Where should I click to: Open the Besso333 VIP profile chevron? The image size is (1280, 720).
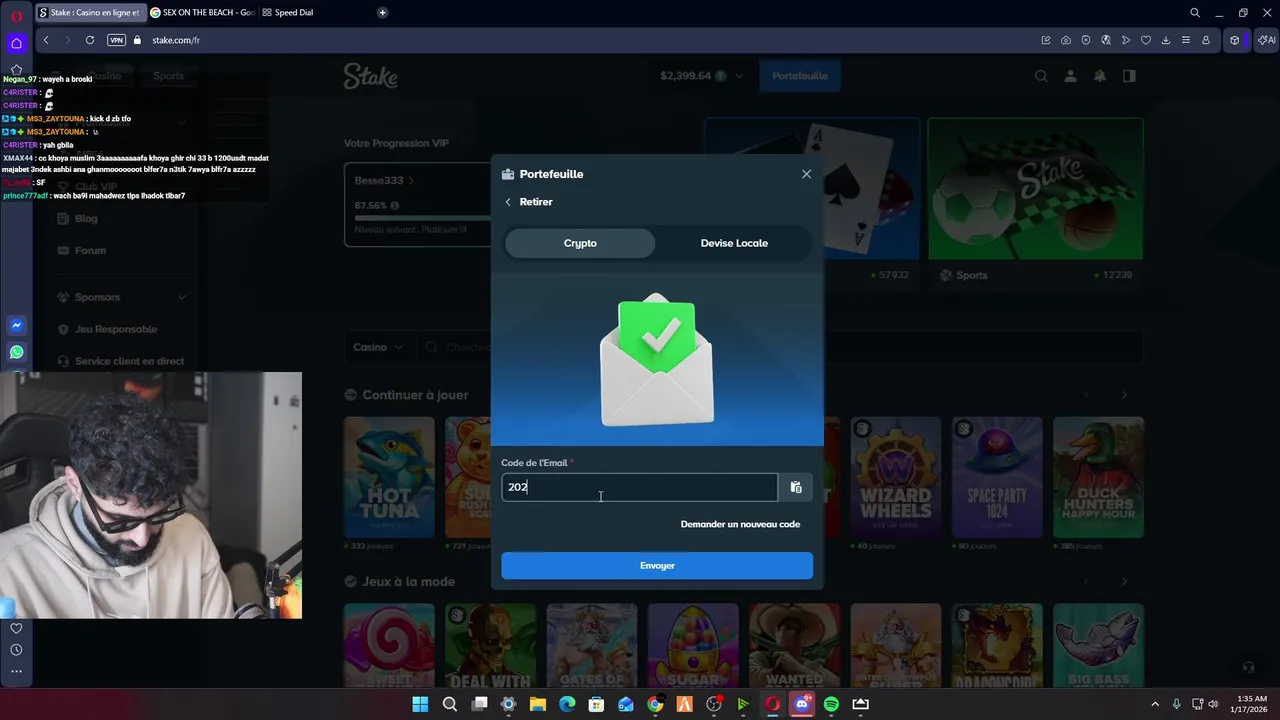coord(410,181)
